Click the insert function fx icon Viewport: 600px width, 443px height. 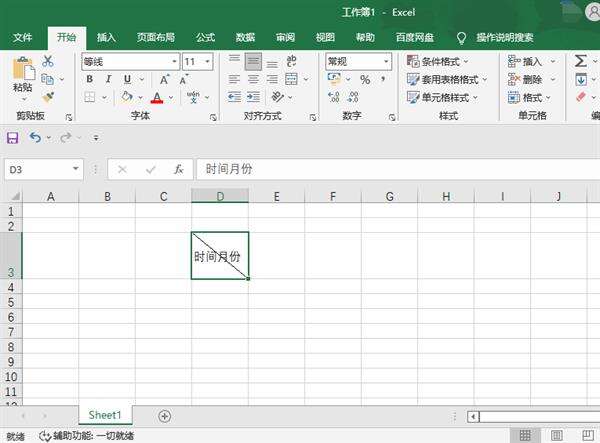(x=178, y=169)
